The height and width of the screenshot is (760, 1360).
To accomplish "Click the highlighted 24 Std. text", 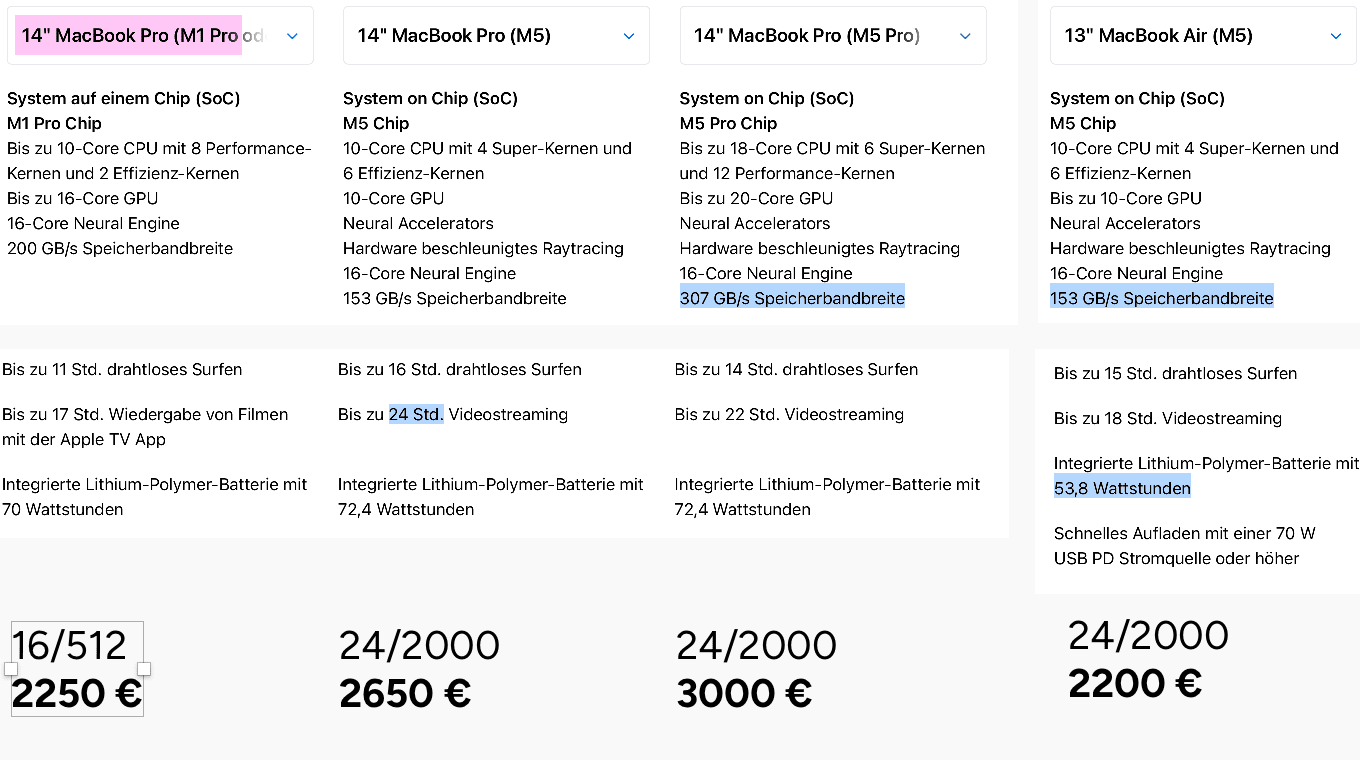I will tap(416, 414).
